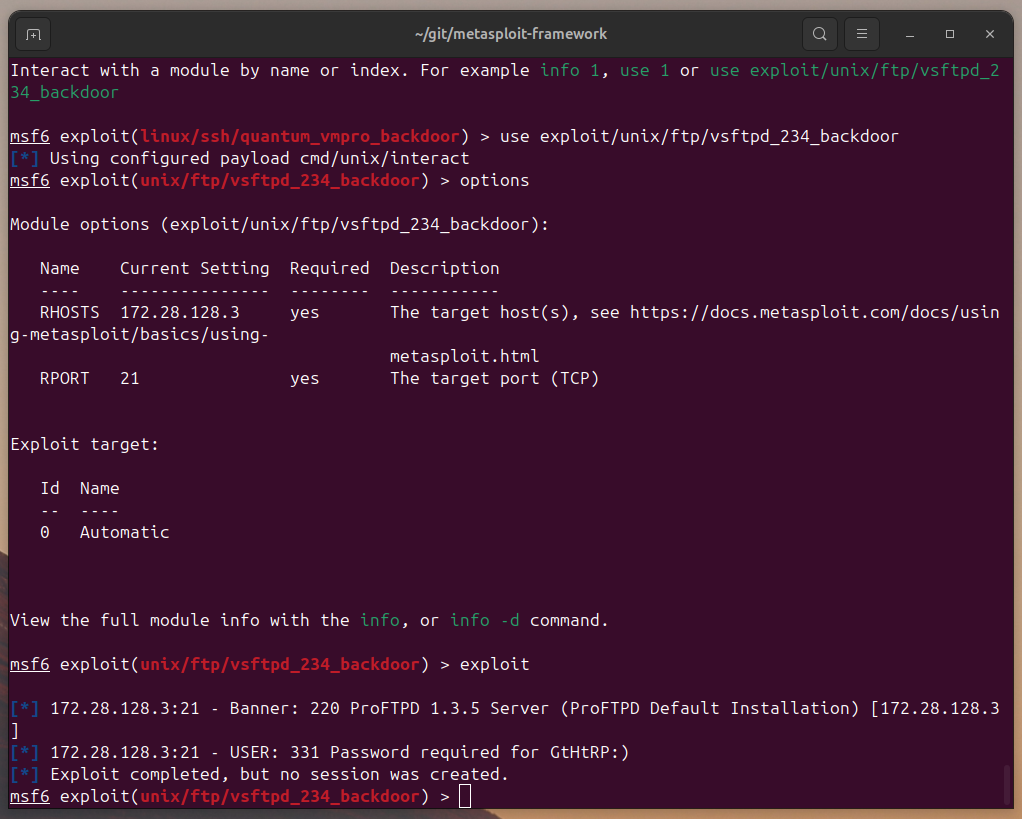Minimize the terminal window
This screenshot has width=1022, height=819.
(x=910, y=34)
